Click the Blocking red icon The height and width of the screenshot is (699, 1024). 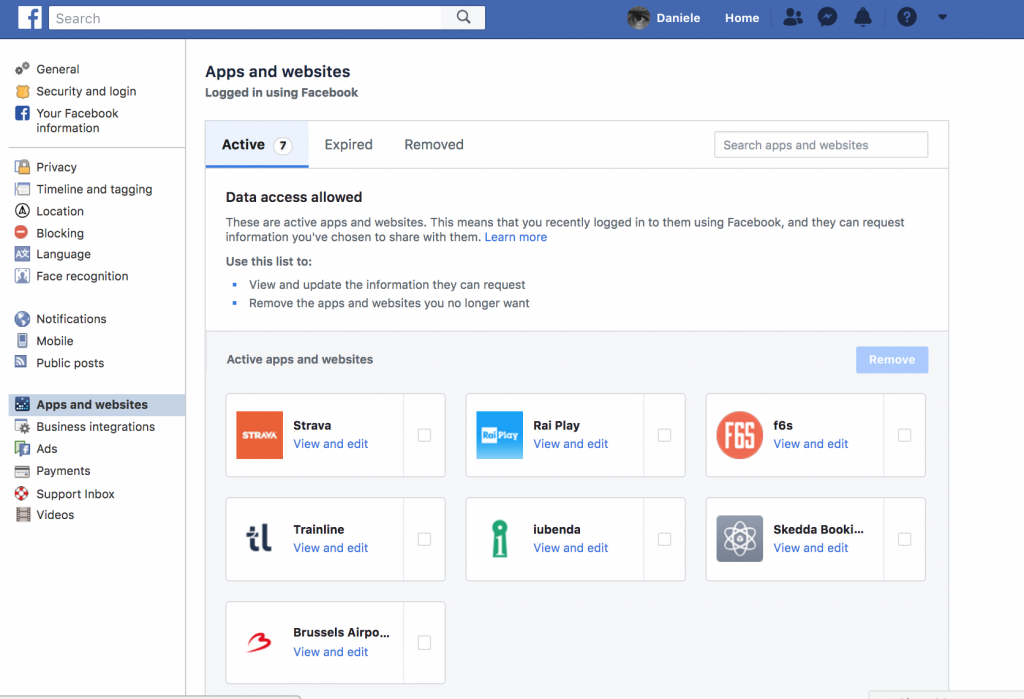22,232
